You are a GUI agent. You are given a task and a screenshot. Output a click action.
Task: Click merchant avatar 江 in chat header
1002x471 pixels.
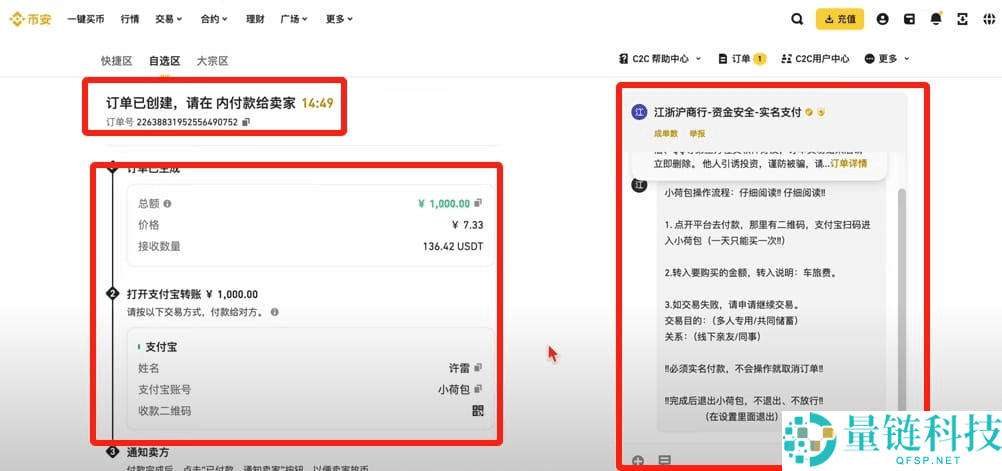[639, 112]
